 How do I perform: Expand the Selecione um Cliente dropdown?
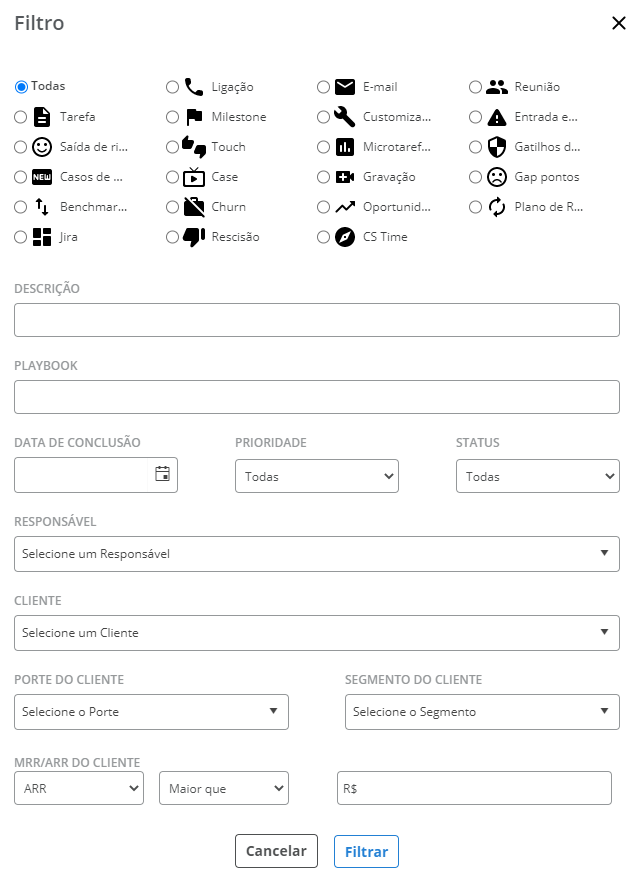(x=316, y=633)
